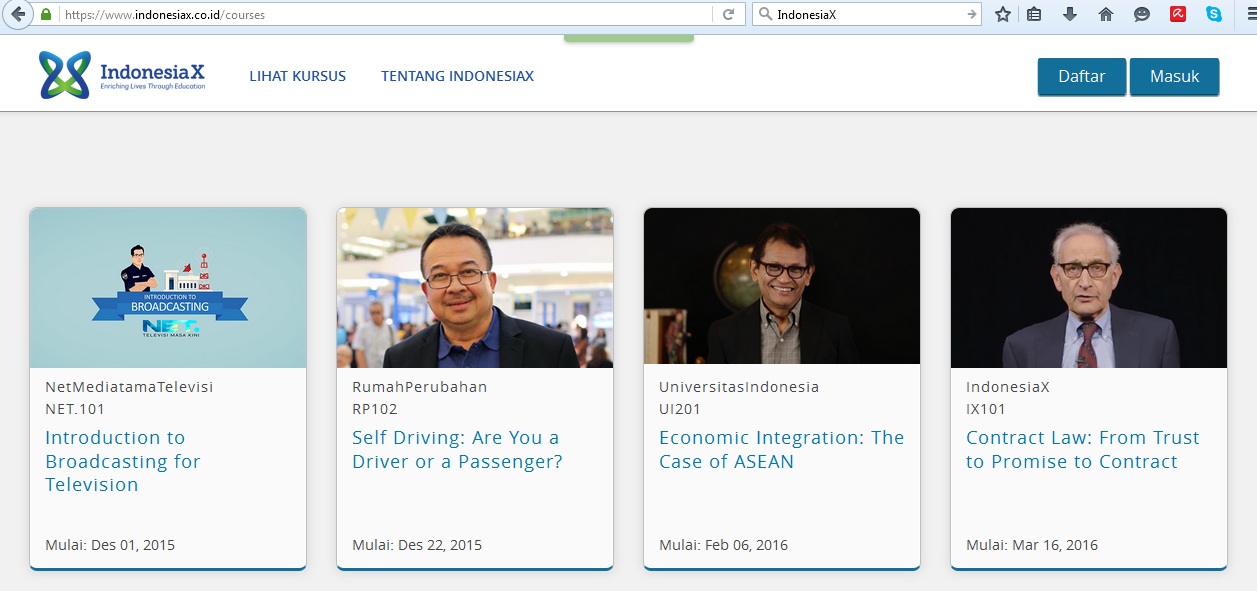Click 'Mulai: Des 22, 2015' start date
This screenshot has width=1257, height=591.
point(417,545)
